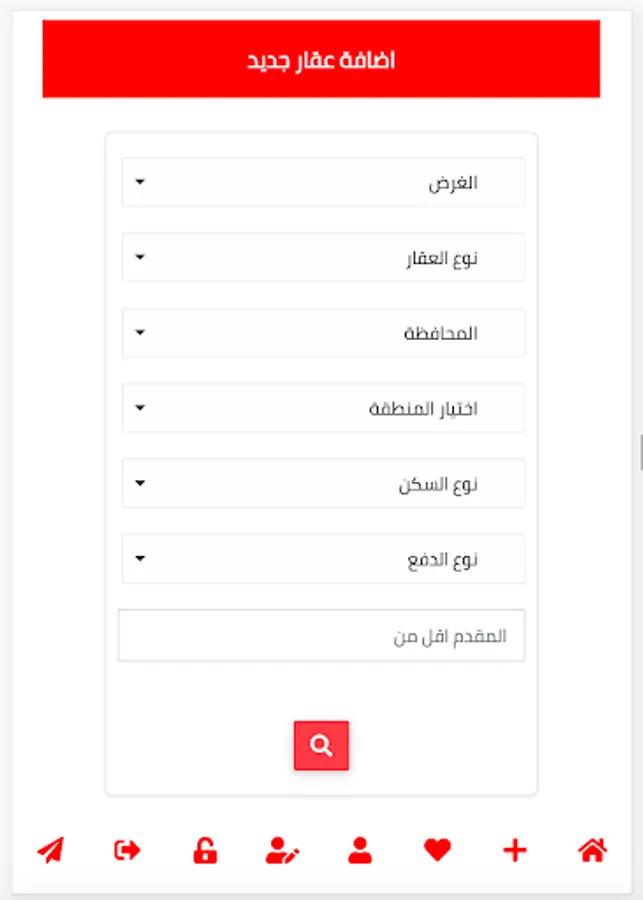Viewport: 643px width, 900px height.
Task: Click the scrollbar handle on right edge
Action: click(x=640, y=452)
